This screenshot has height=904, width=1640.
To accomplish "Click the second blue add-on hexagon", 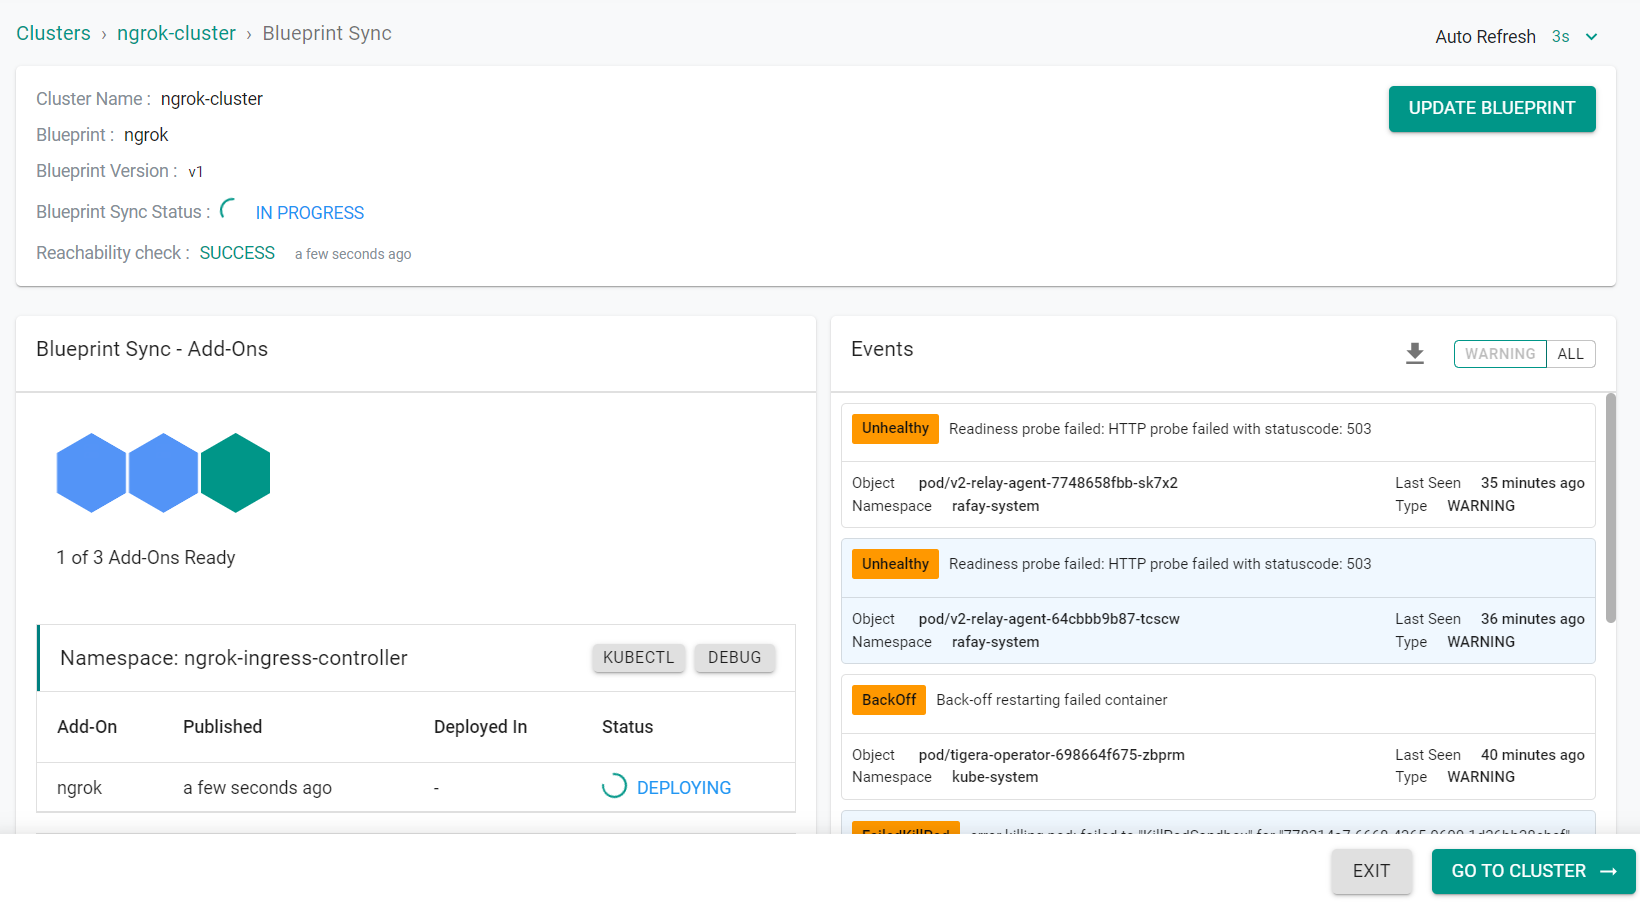I will tap(163, 473).
